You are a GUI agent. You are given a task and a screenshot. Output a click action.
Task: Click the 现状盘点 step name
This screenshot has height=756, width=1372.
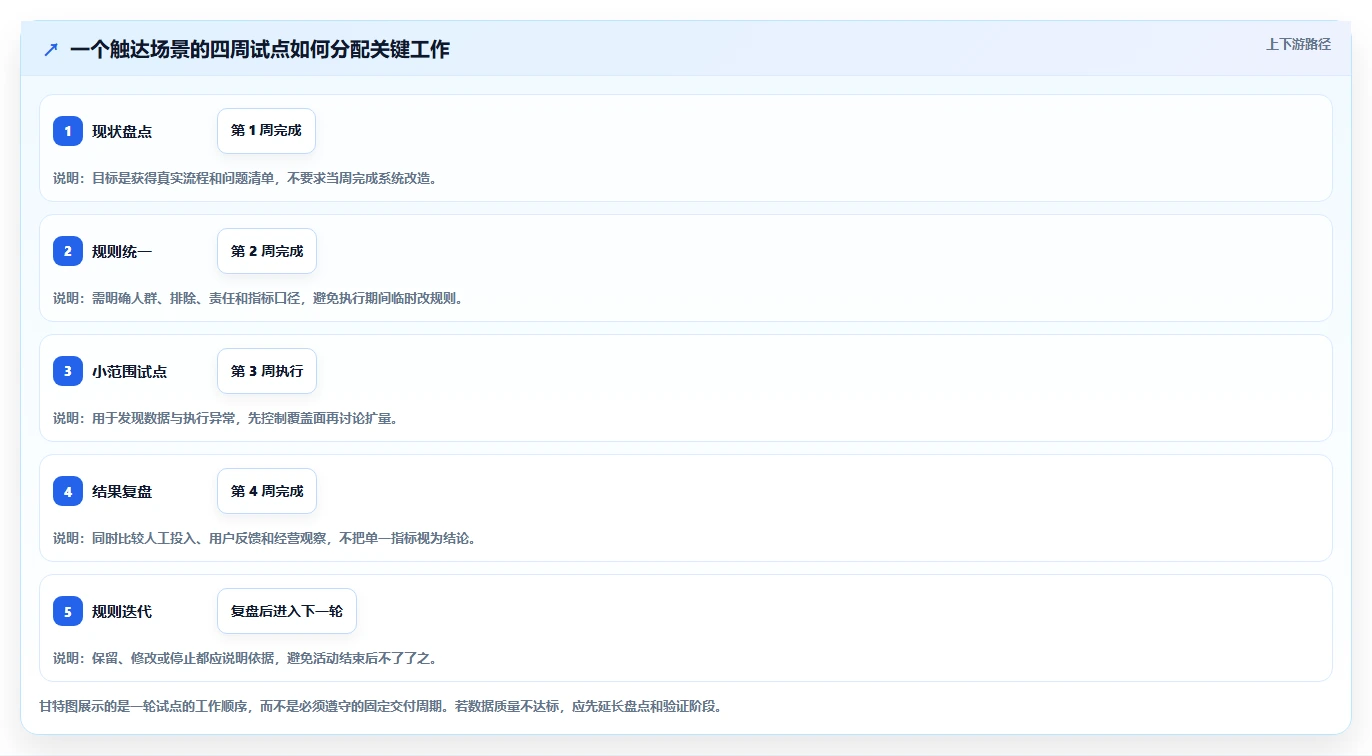122,131
